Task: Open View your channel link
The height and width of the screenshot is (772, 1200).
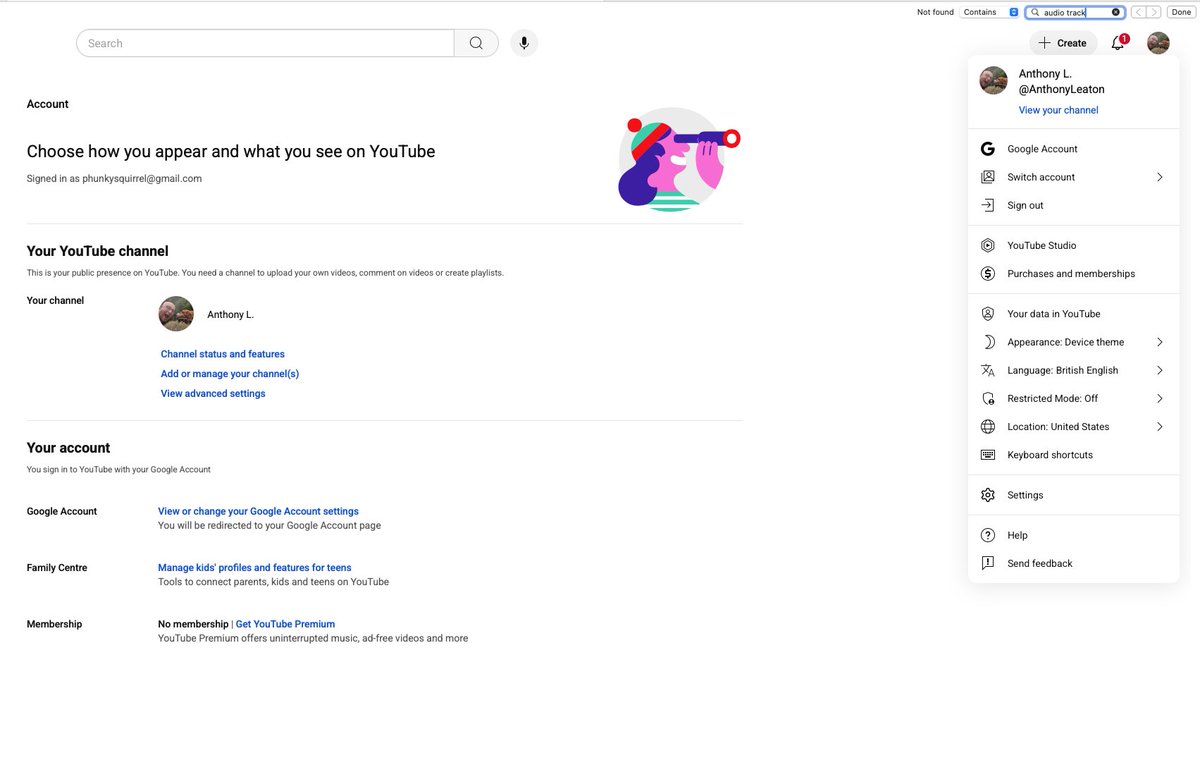Action: [x=1058, y=110]
